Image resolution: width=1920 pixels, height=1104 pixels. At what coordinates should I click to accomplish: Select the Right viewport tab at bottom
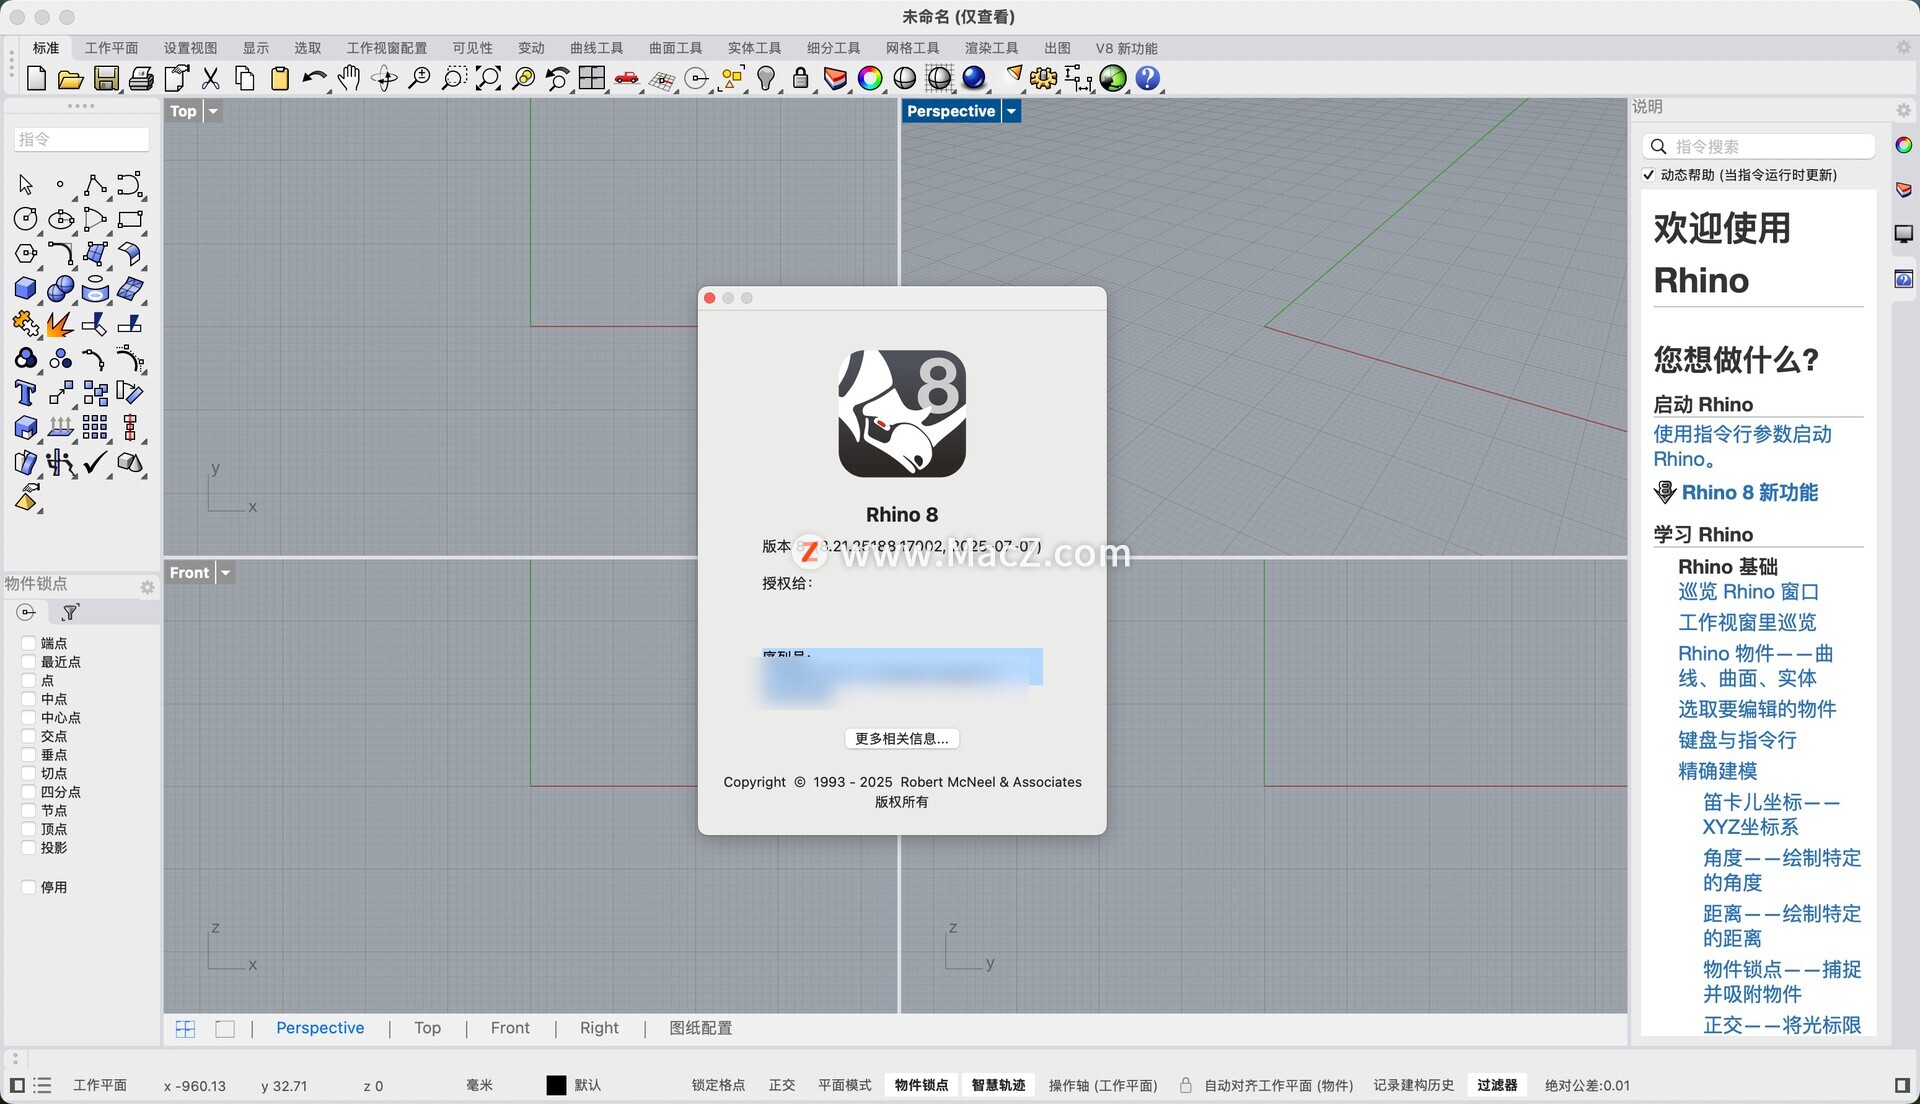pyautogui.click(x=599, y=1028)
